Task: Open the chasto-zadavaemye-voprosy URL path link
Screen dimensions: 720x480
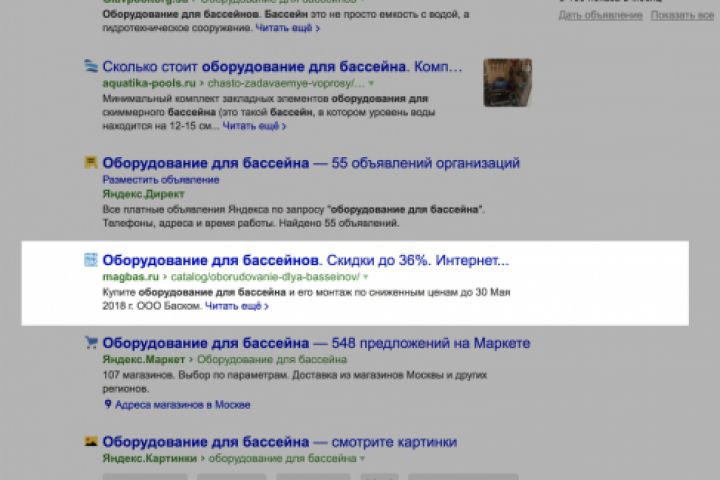Action: click(x=286, y=83)
